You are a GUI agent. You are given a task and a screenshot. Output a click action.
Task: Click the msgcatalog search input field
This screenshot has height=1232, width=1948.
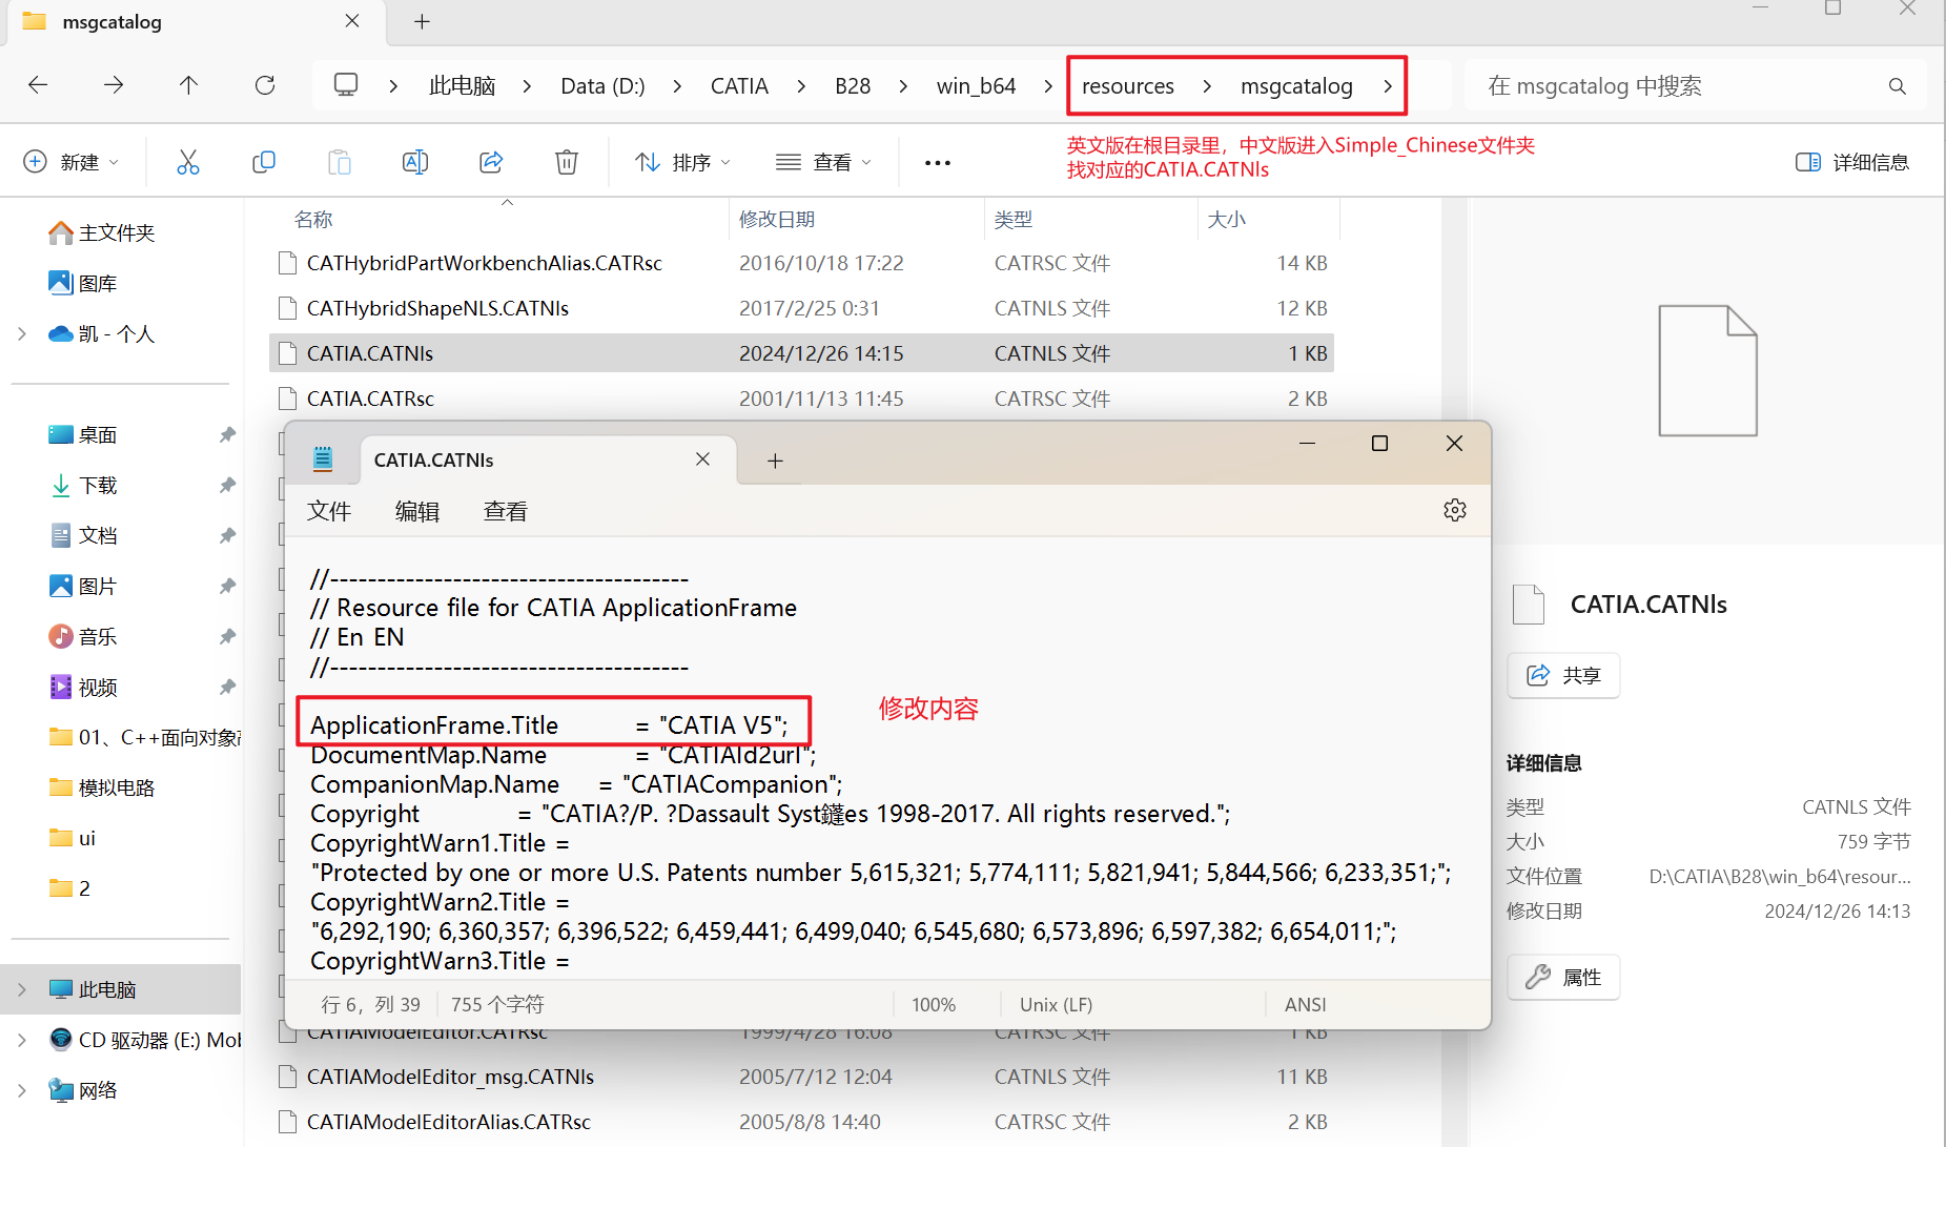pyautogui.click(x=1680, y=86)
